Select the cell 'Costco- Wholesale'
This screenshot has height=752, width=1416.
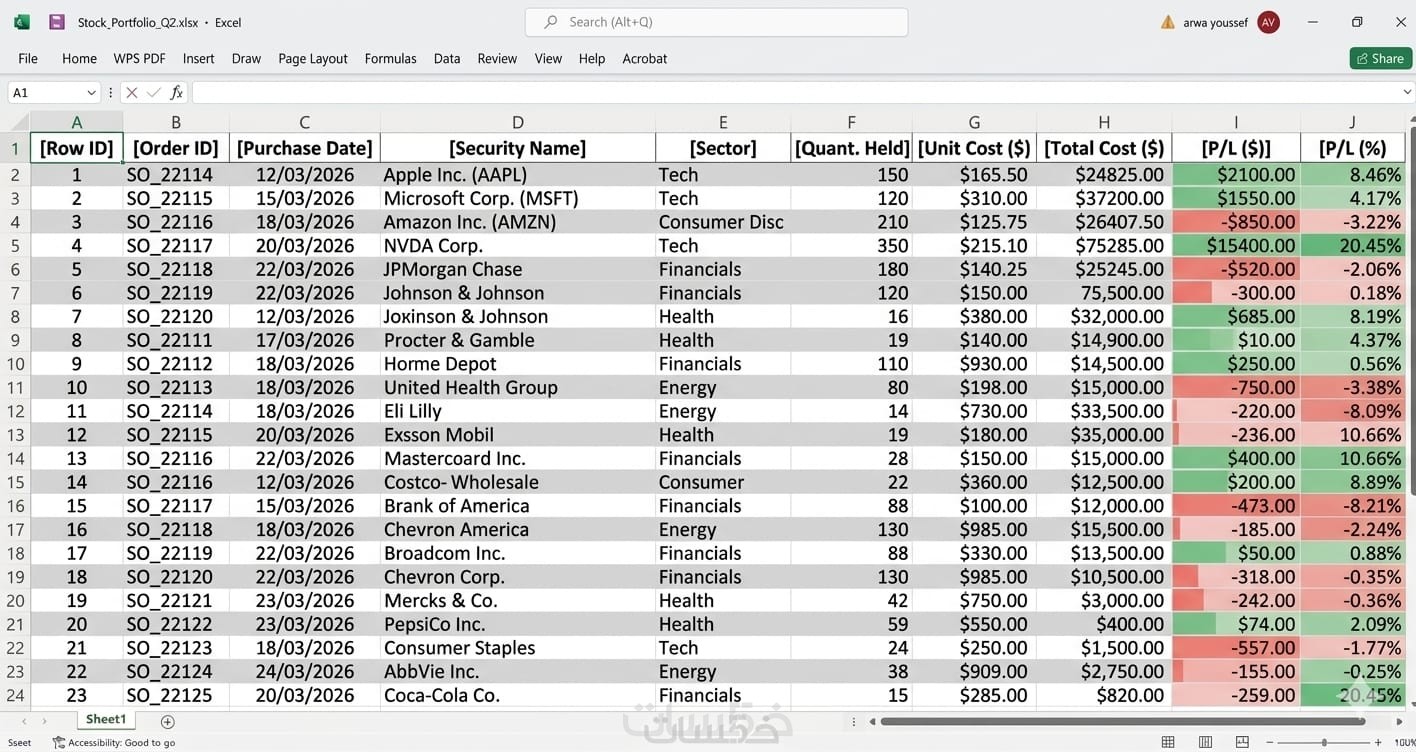(518, 482)
